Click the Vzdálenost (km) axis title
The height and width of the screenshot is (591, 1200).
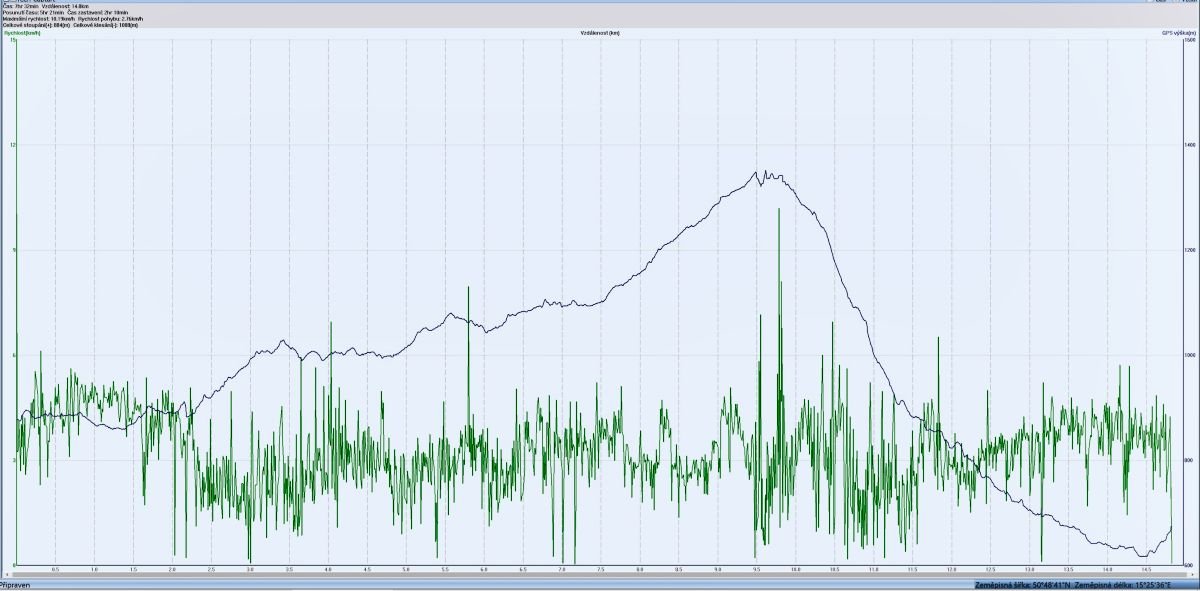[600, 33]
